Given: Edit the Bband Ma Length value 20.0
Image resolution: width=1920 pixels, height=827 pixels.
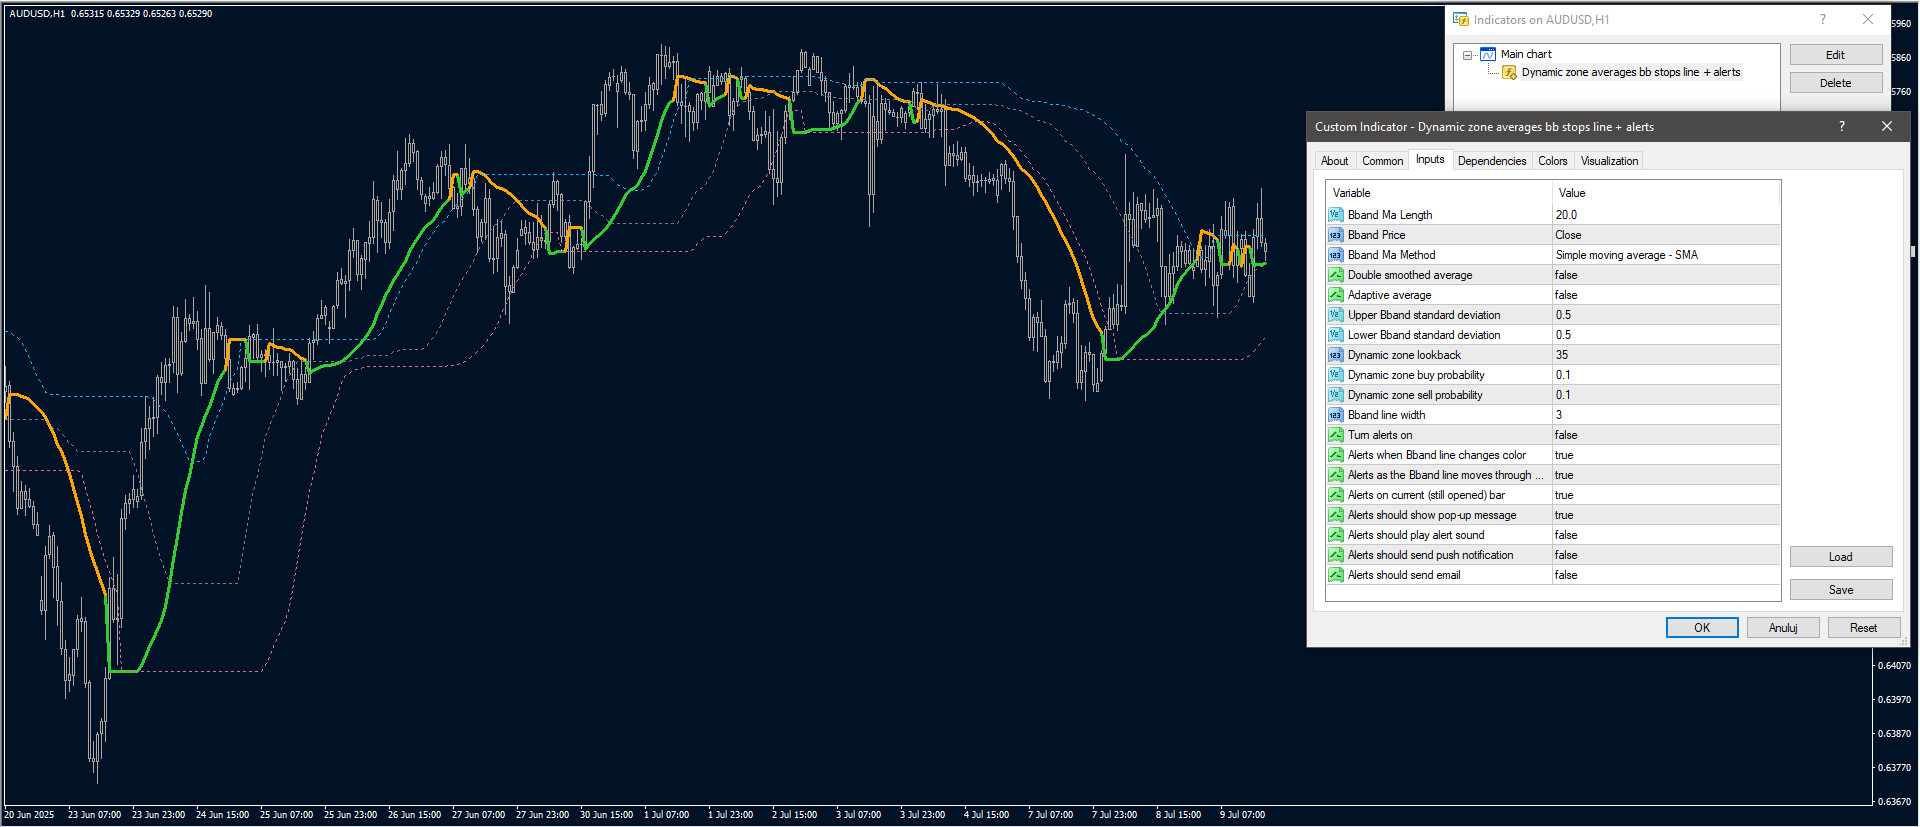Looking at the screenshot, I should pos(1666,215).
